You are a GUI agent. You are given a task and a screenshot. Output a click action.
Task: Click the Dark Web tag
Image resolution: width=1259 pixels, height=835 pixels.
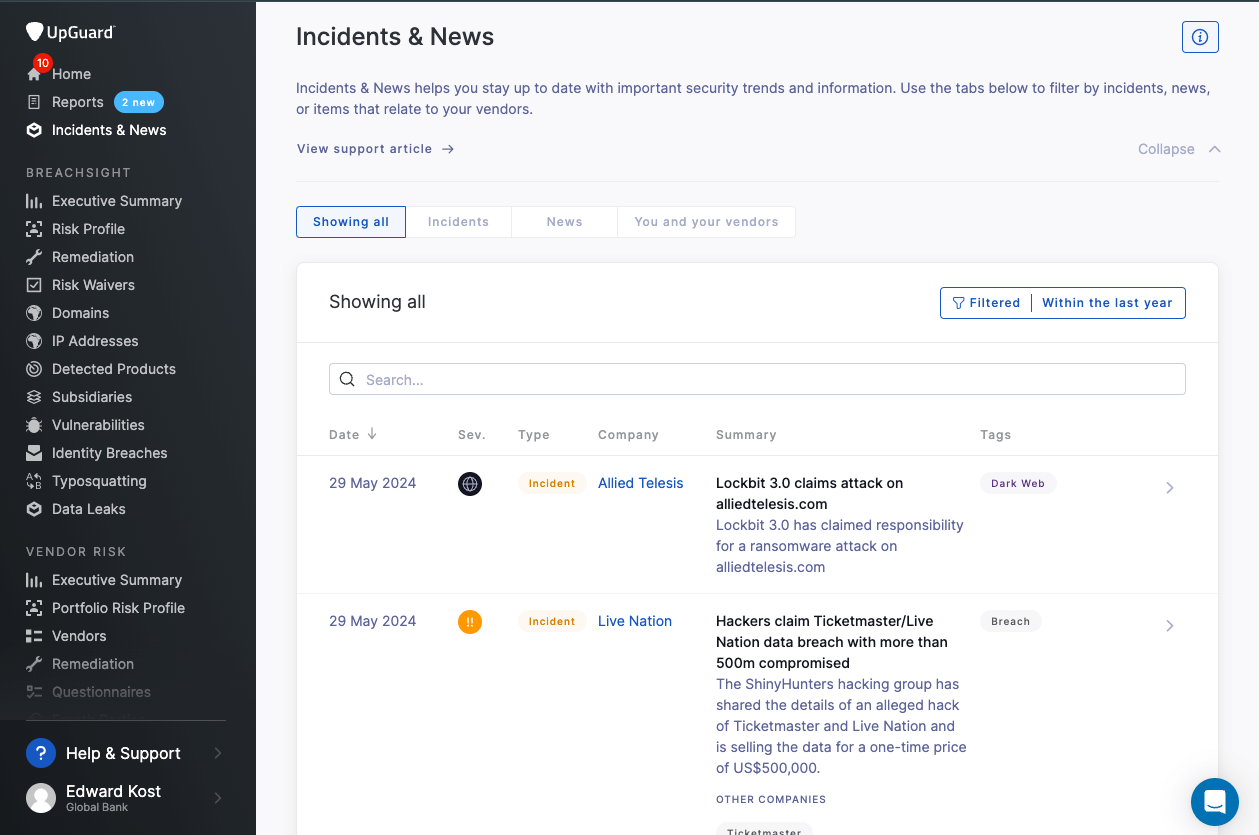point(1018,483)
